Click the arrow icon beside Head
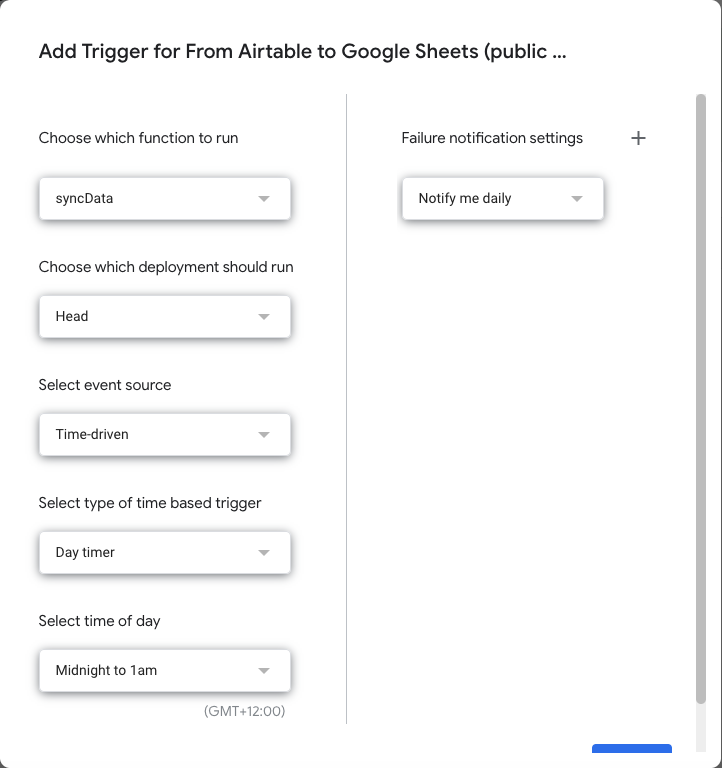This screenshot has height=768, width=722. click(264, 317)
